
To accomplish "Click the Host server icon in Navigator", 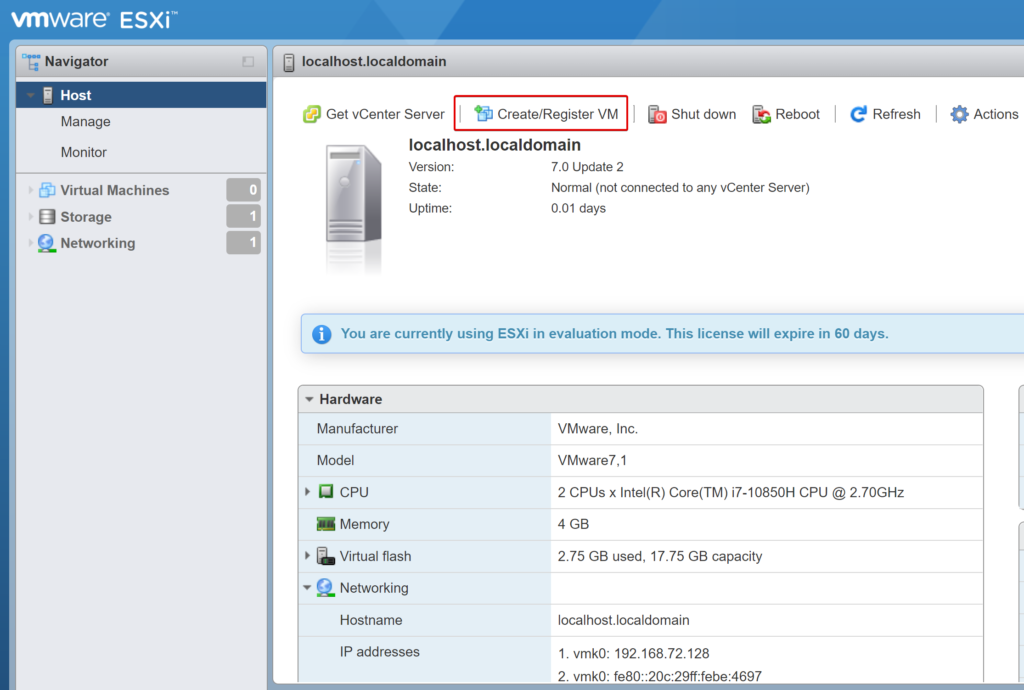I will tap(48, 95).
